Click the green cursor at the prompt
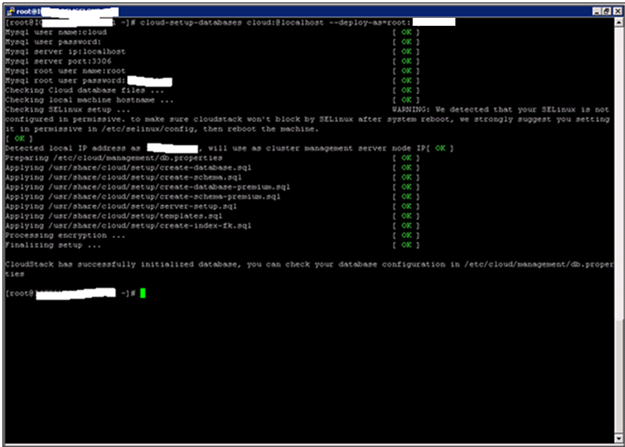Image resolution: width=625 pixels, height=447 pixels. coord(143,293)
